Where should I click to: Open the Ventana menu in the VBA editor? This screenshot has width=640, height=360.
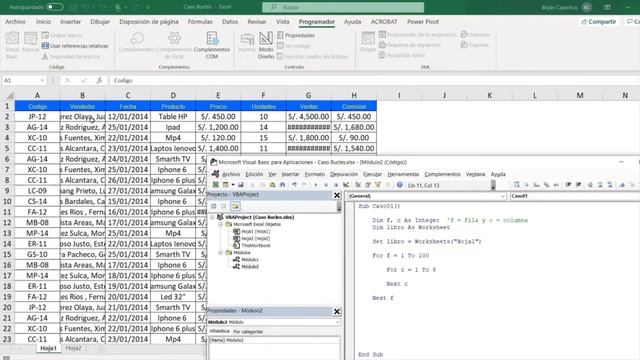tap(475, 174)
